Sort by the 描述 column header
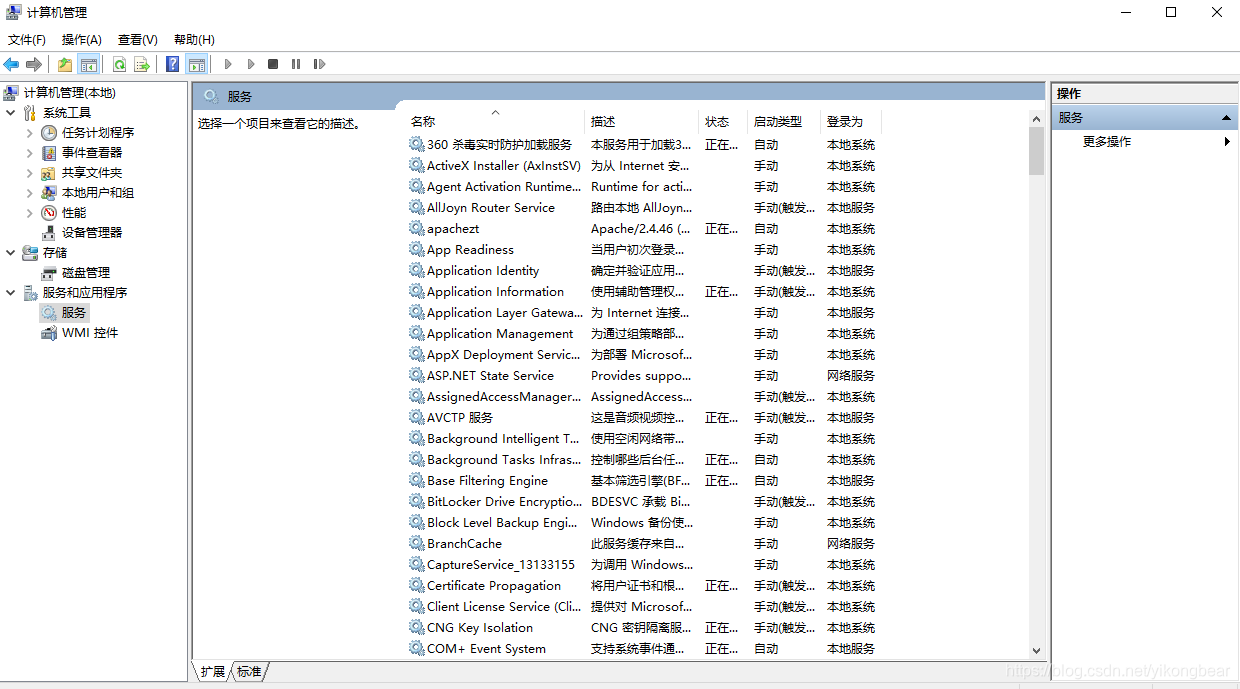This screenshot has height=689, width=1240. (x=641, y=121)
